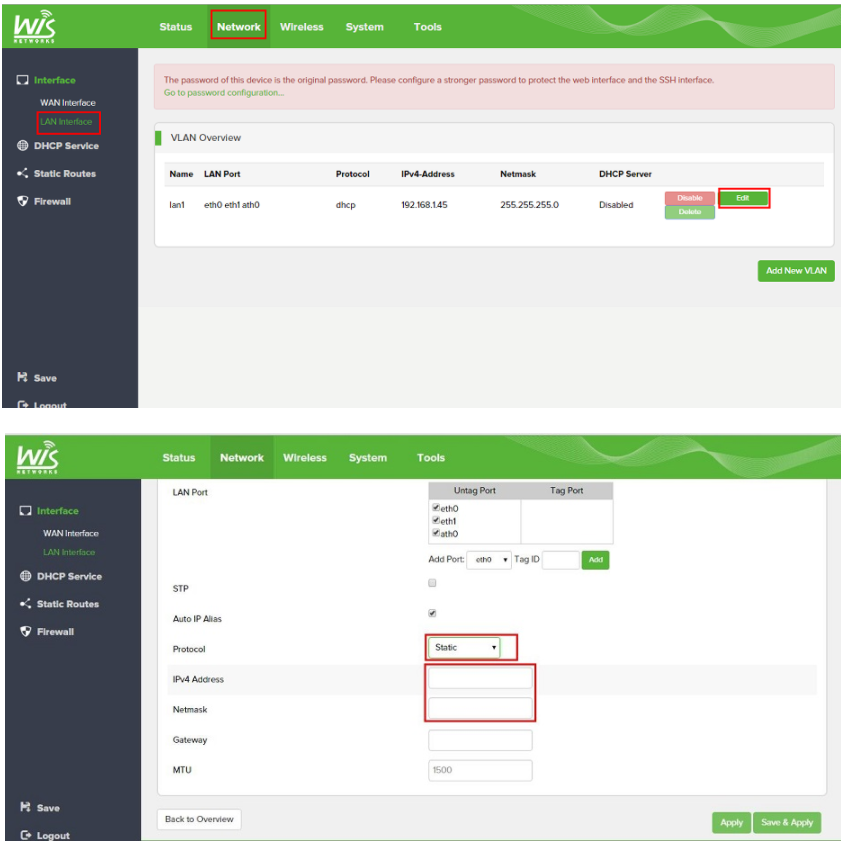Open the Add Port dropdown showing eth0
The width and height of the screenshot is (841, 844).
pyautogui.click(x=489, y=561)
